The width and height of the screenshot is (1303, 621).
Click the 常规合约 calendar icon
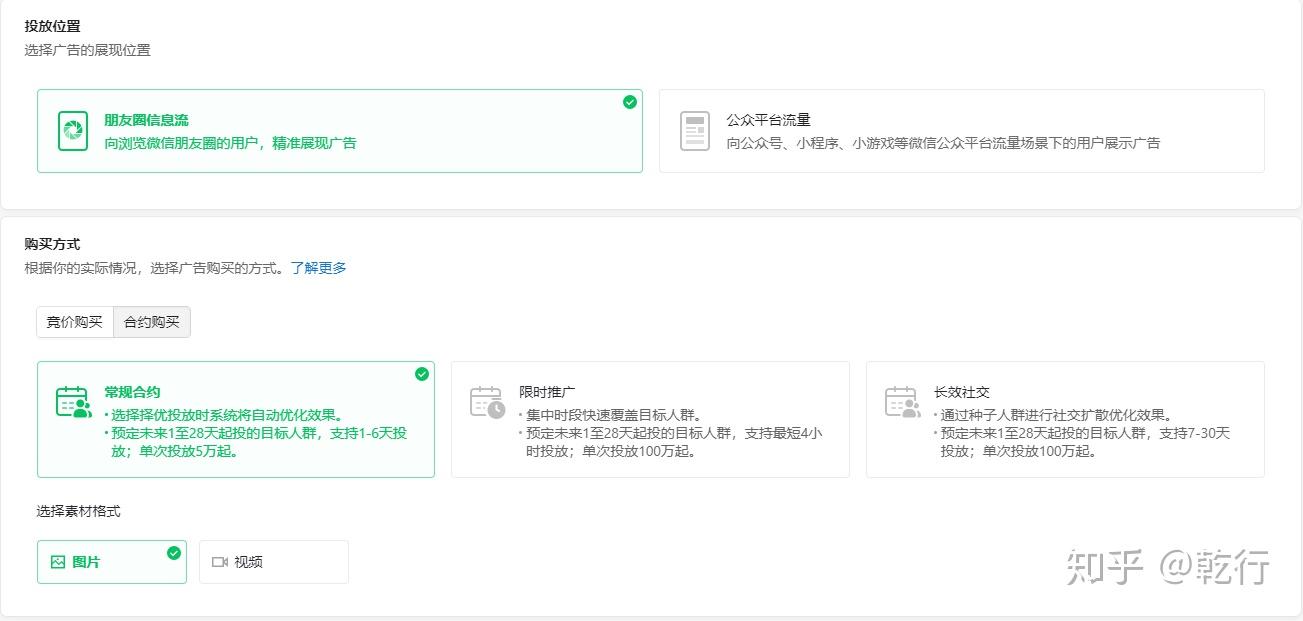coord(74,401)
